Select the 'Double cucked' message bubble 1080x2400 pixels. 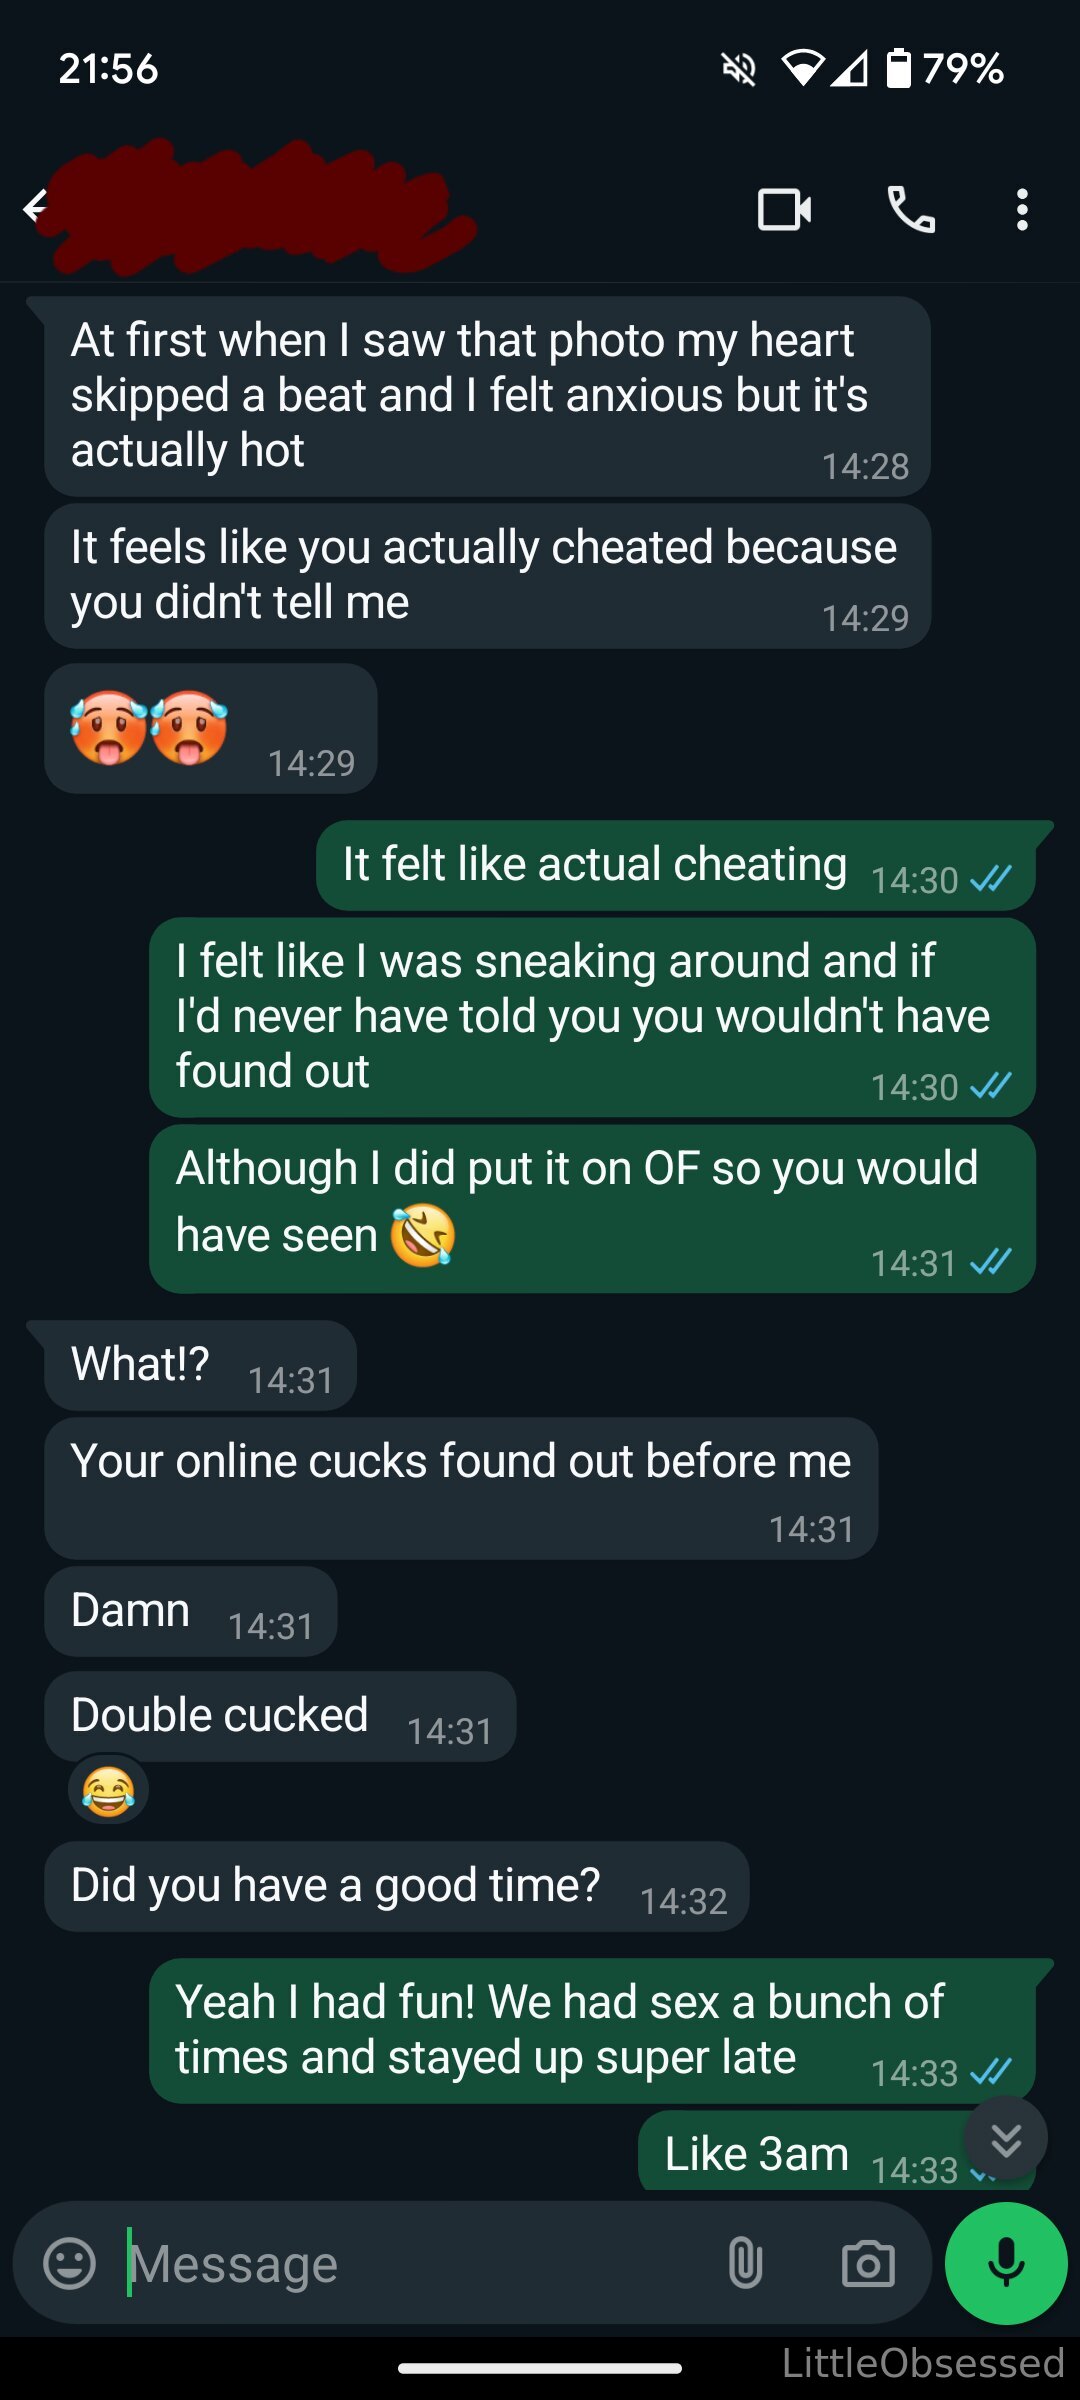click(x=280, y=1716)
